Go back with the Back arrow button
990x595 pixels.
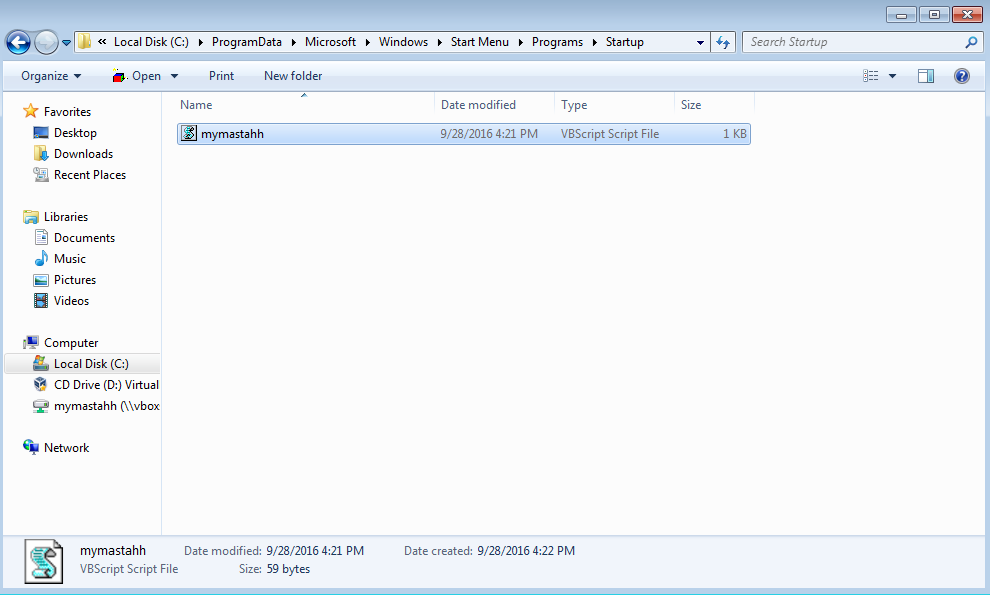(18, 42)
